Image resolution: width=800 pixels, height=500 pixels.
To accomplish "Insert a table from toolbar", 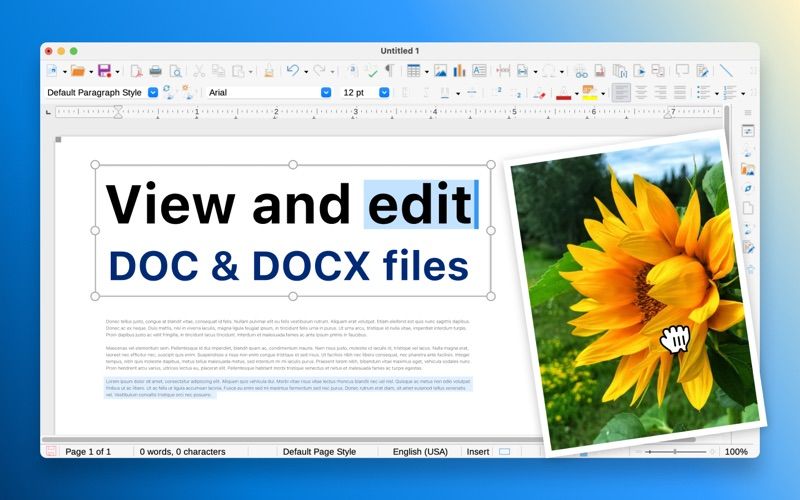I will point(413,71).
